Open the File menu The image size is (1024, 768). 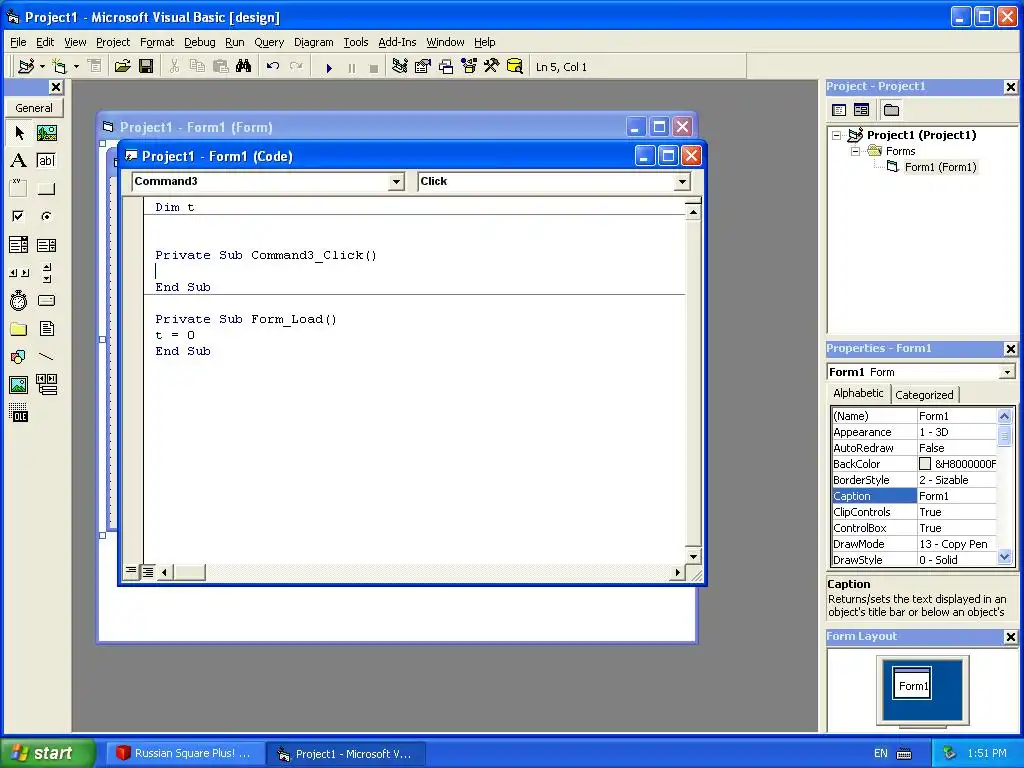[x=18, y=42]
